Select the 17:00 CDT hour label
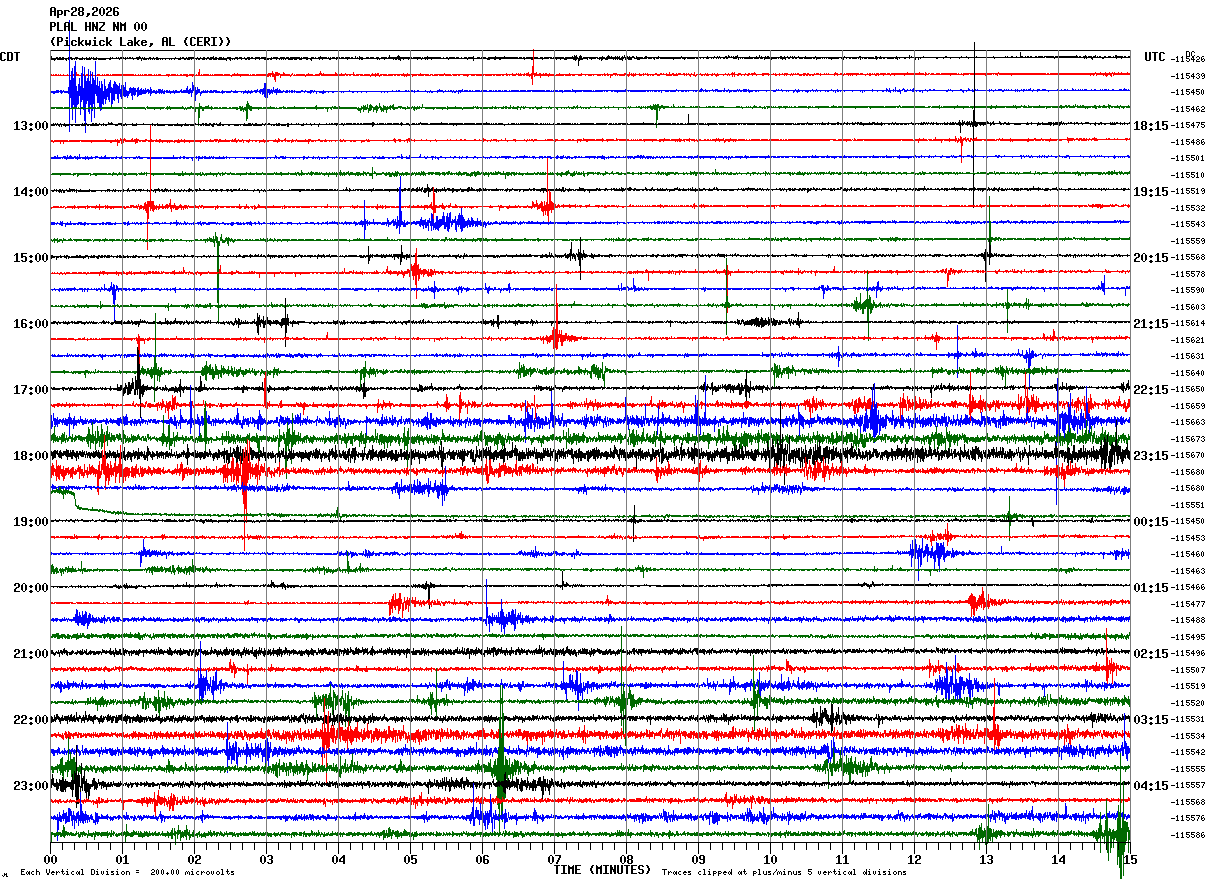The image size is (1210, 886). [31, 389]
